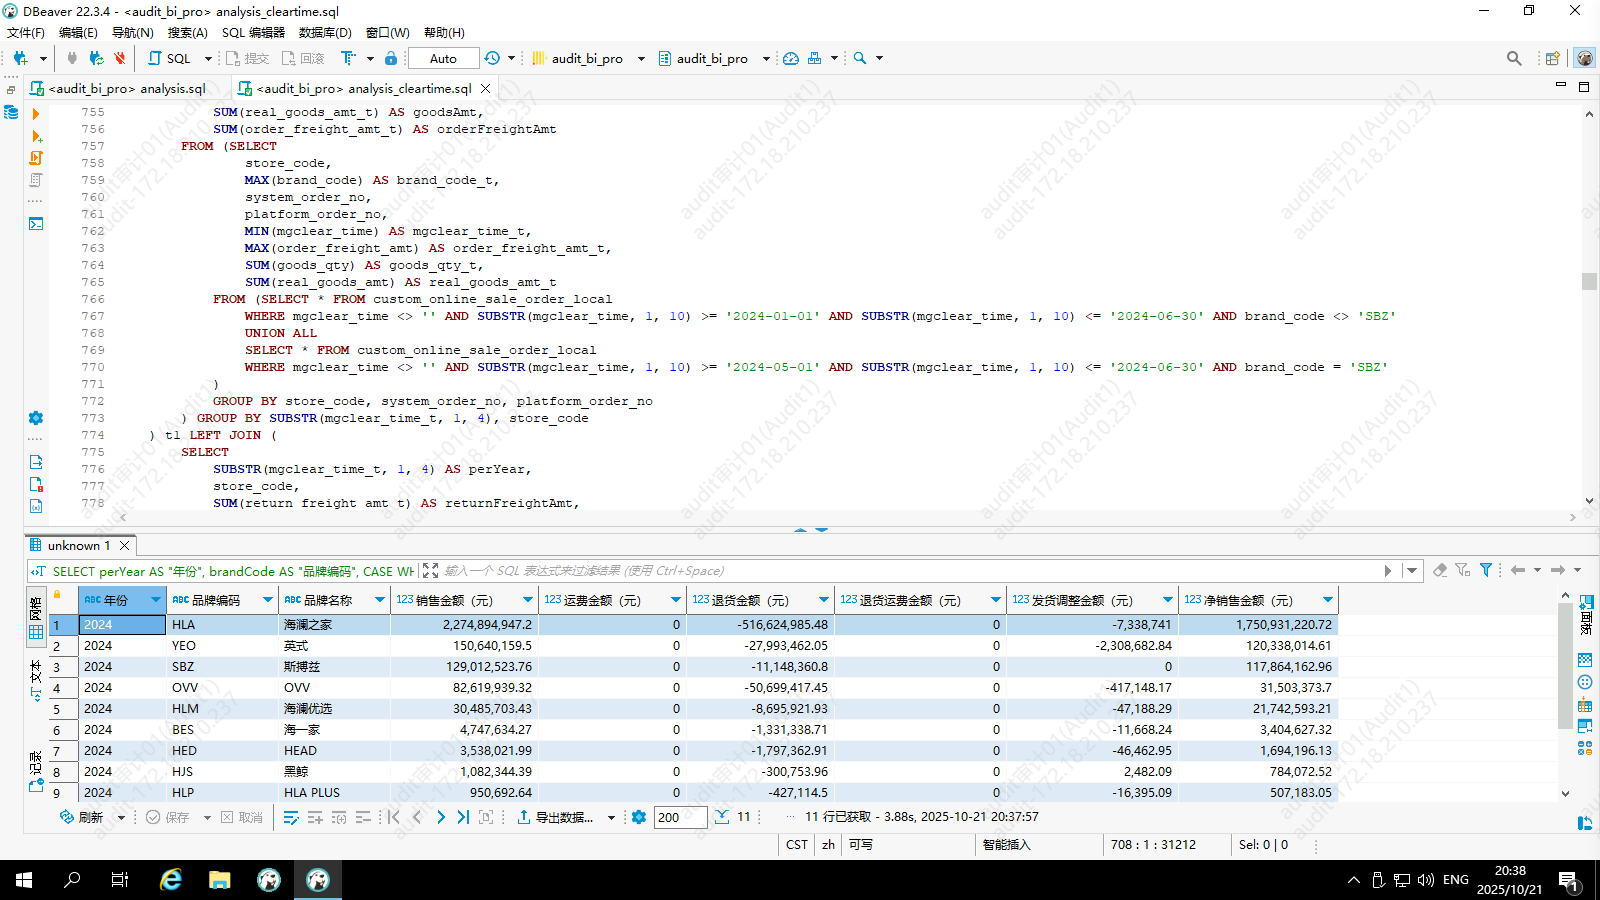The image size is (1600, 900).
Task: Expand the 品牌编码 column filter arrow
Action: pos(268,600)
